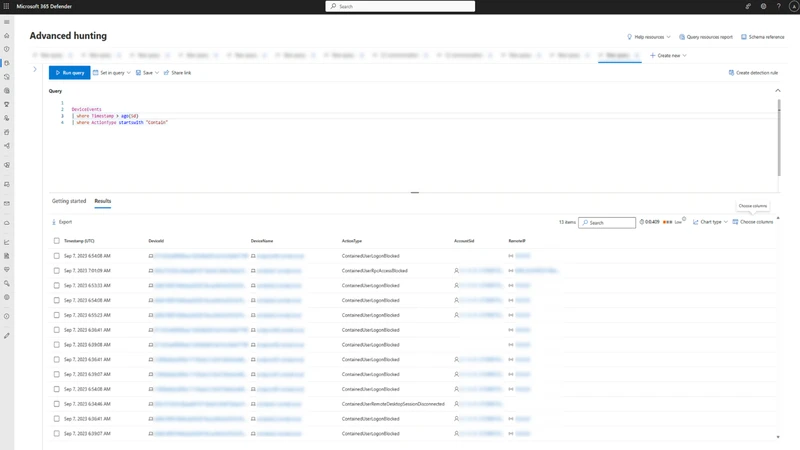Open the Chart type dropdown
Screen dimensions: 800x450
tap(710, 222)
